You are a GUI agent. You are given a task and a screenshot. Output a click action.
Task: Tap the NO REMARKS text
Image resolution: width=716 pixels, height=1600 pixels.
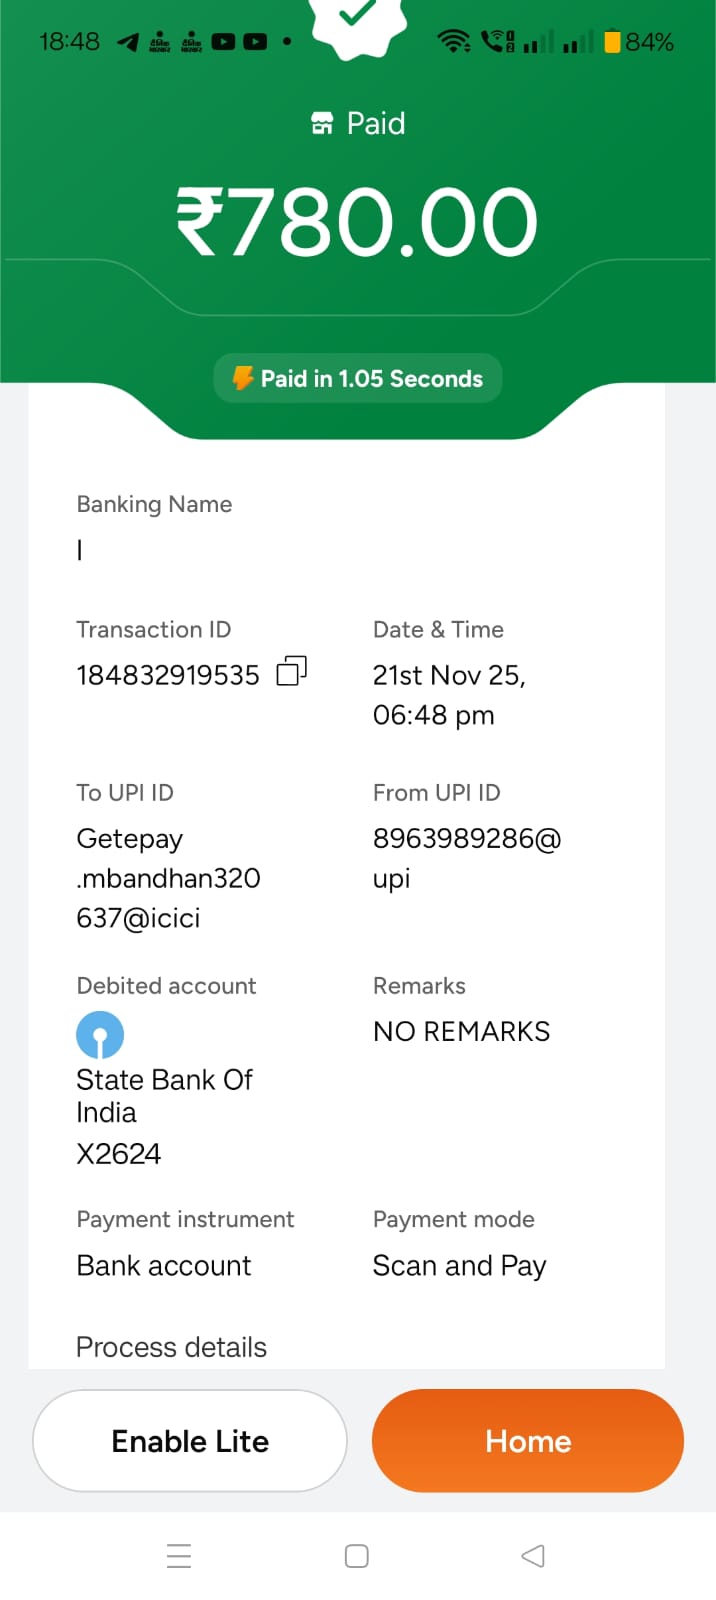(461, 1032)
